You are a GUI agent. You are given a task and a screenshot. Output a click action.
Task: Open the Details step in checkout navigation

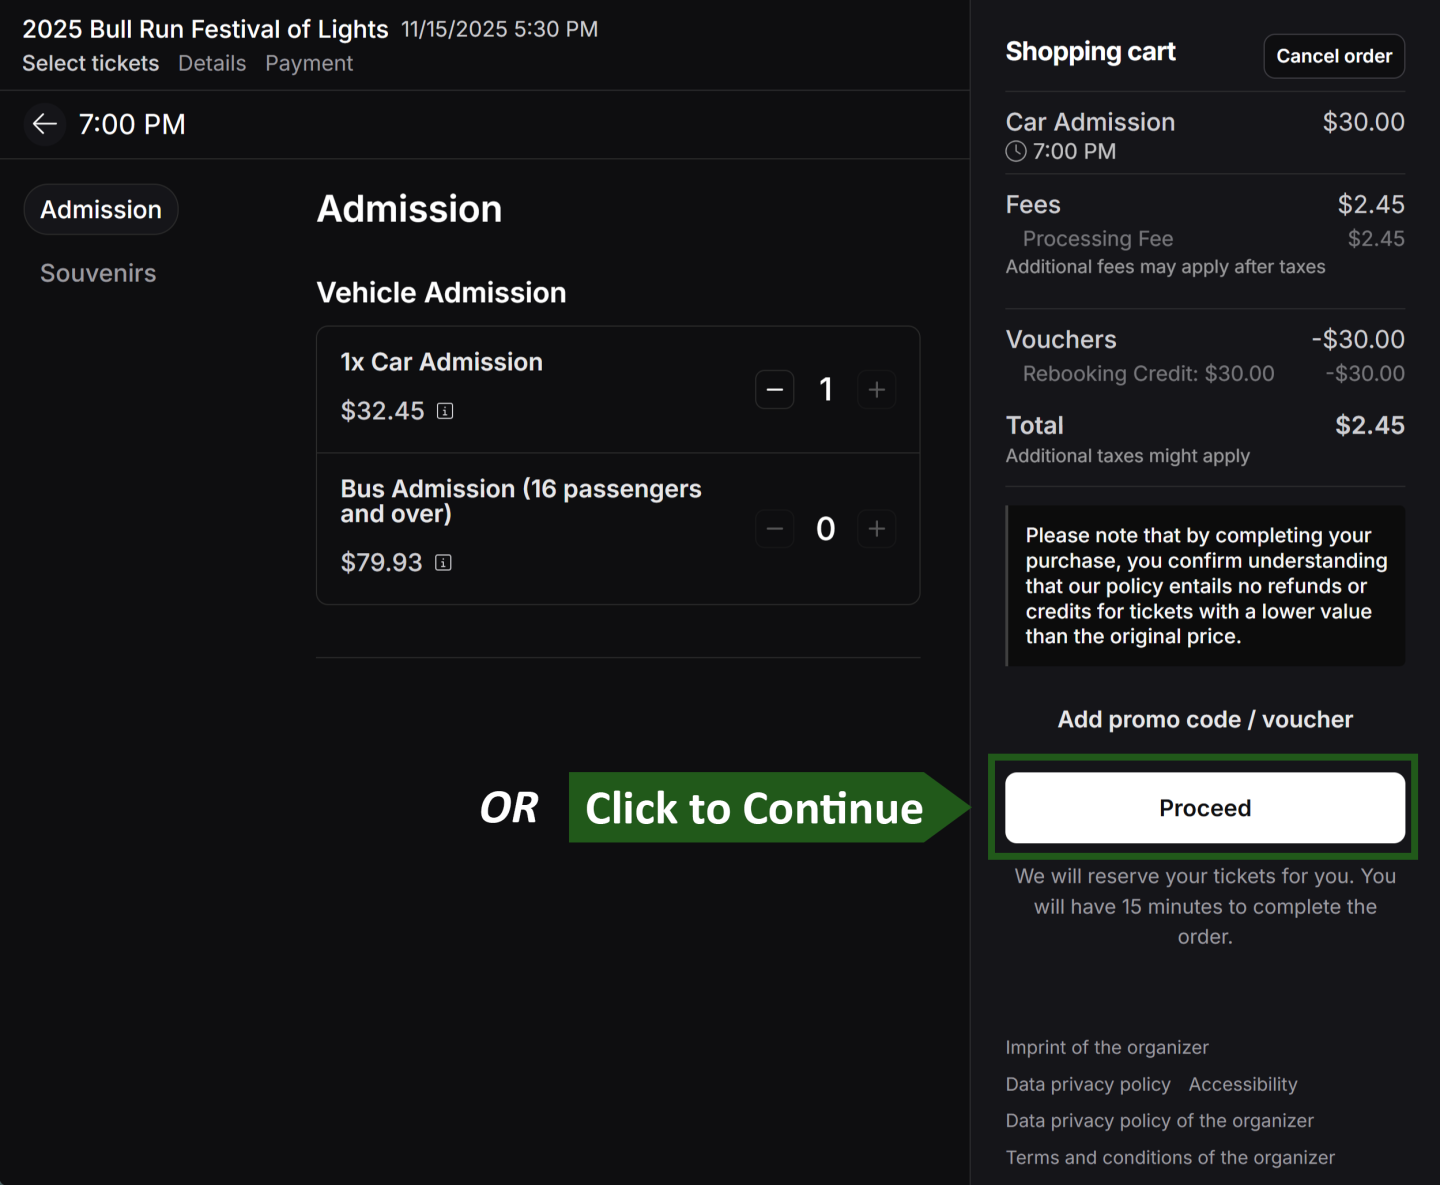(212, 63)
